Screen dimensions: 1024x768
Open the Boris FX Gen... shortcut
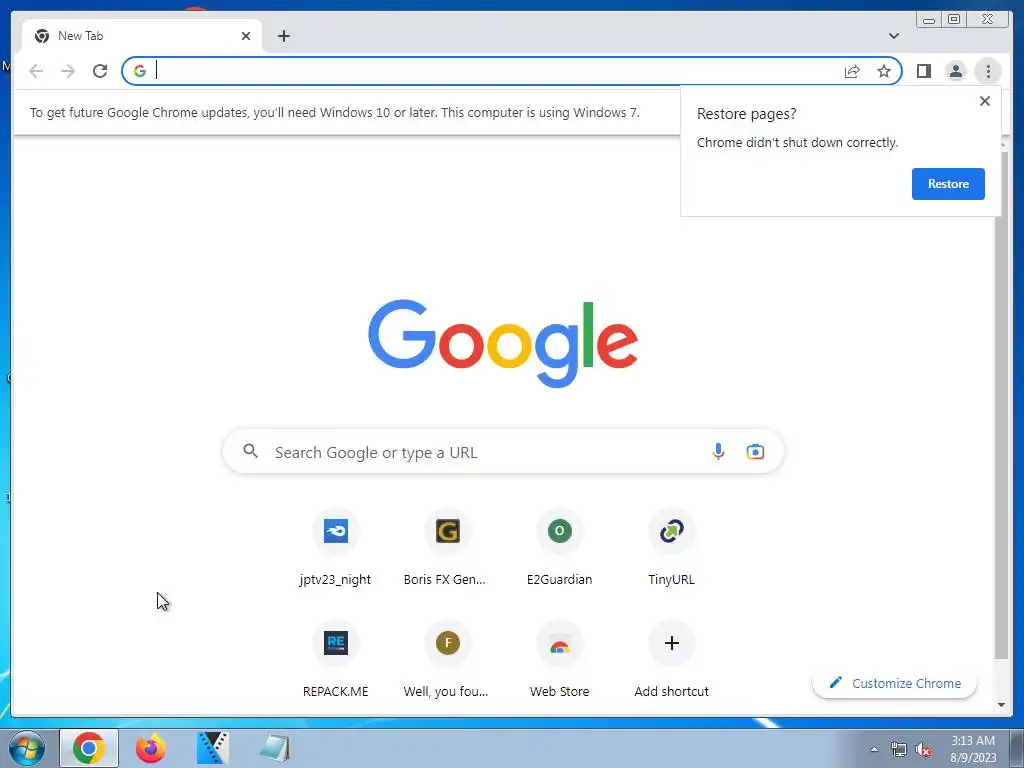coord(447,549)
